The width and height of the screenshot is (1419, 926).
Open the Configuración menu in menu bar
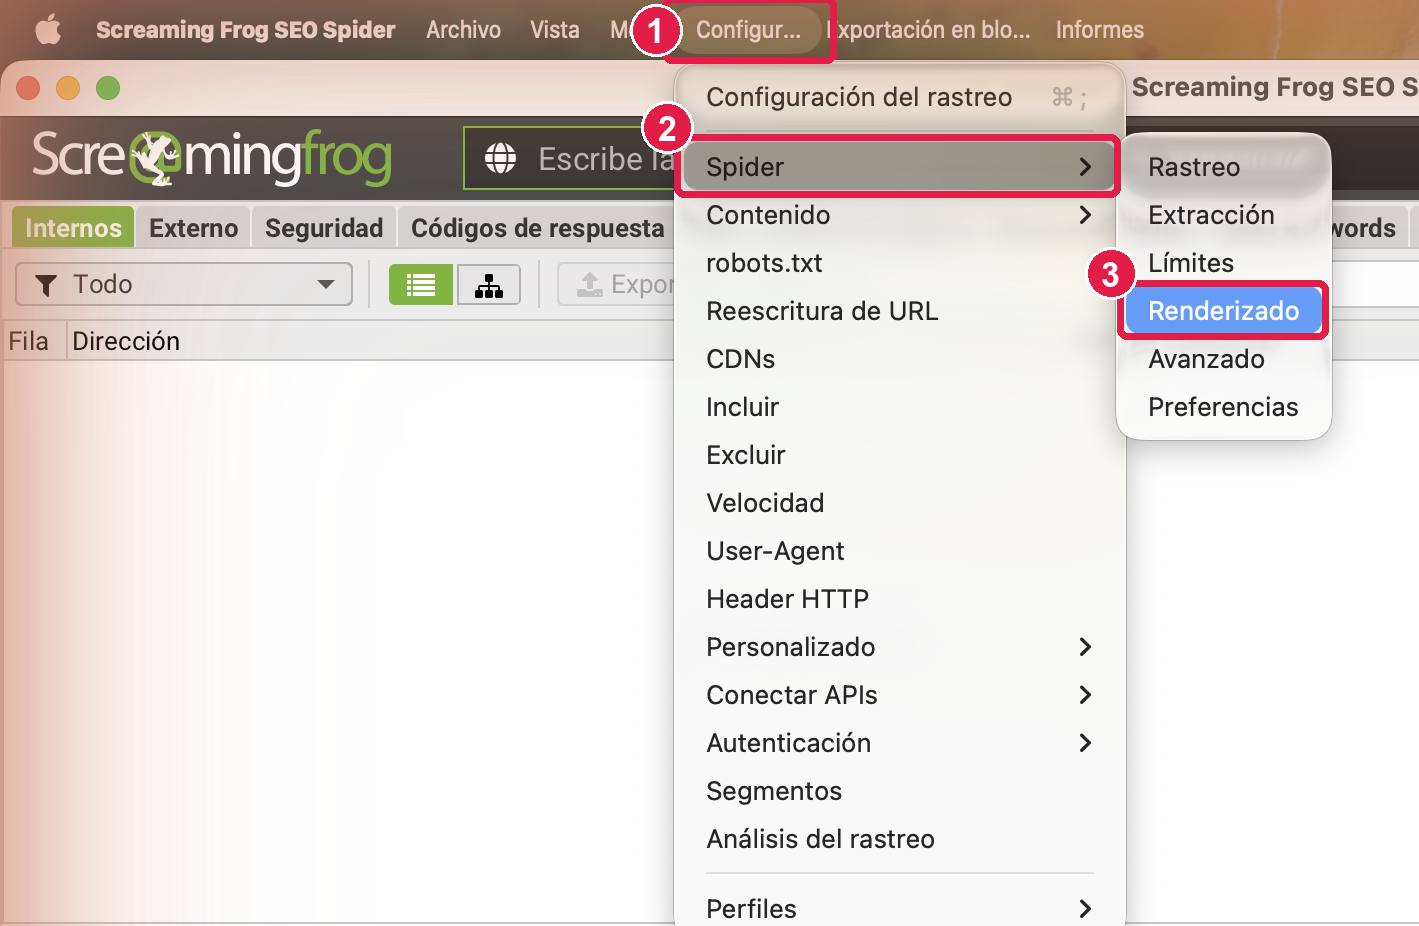[x=748, y=30]
